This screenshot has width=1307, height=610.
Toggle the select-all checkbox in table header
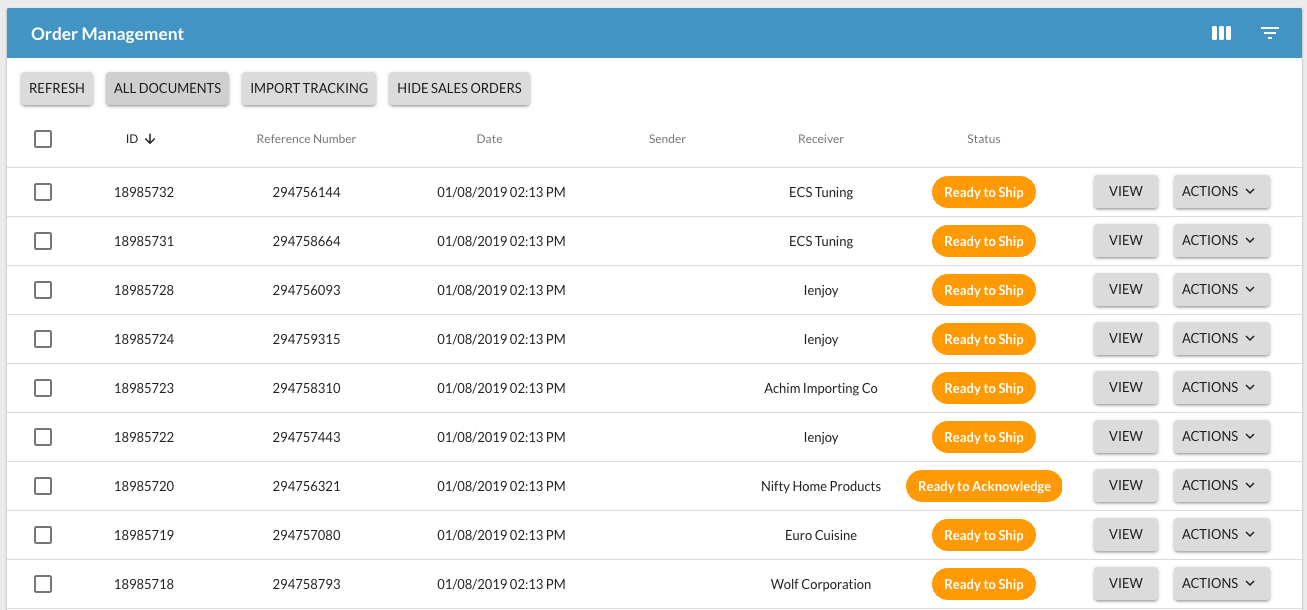coord(43,139)
